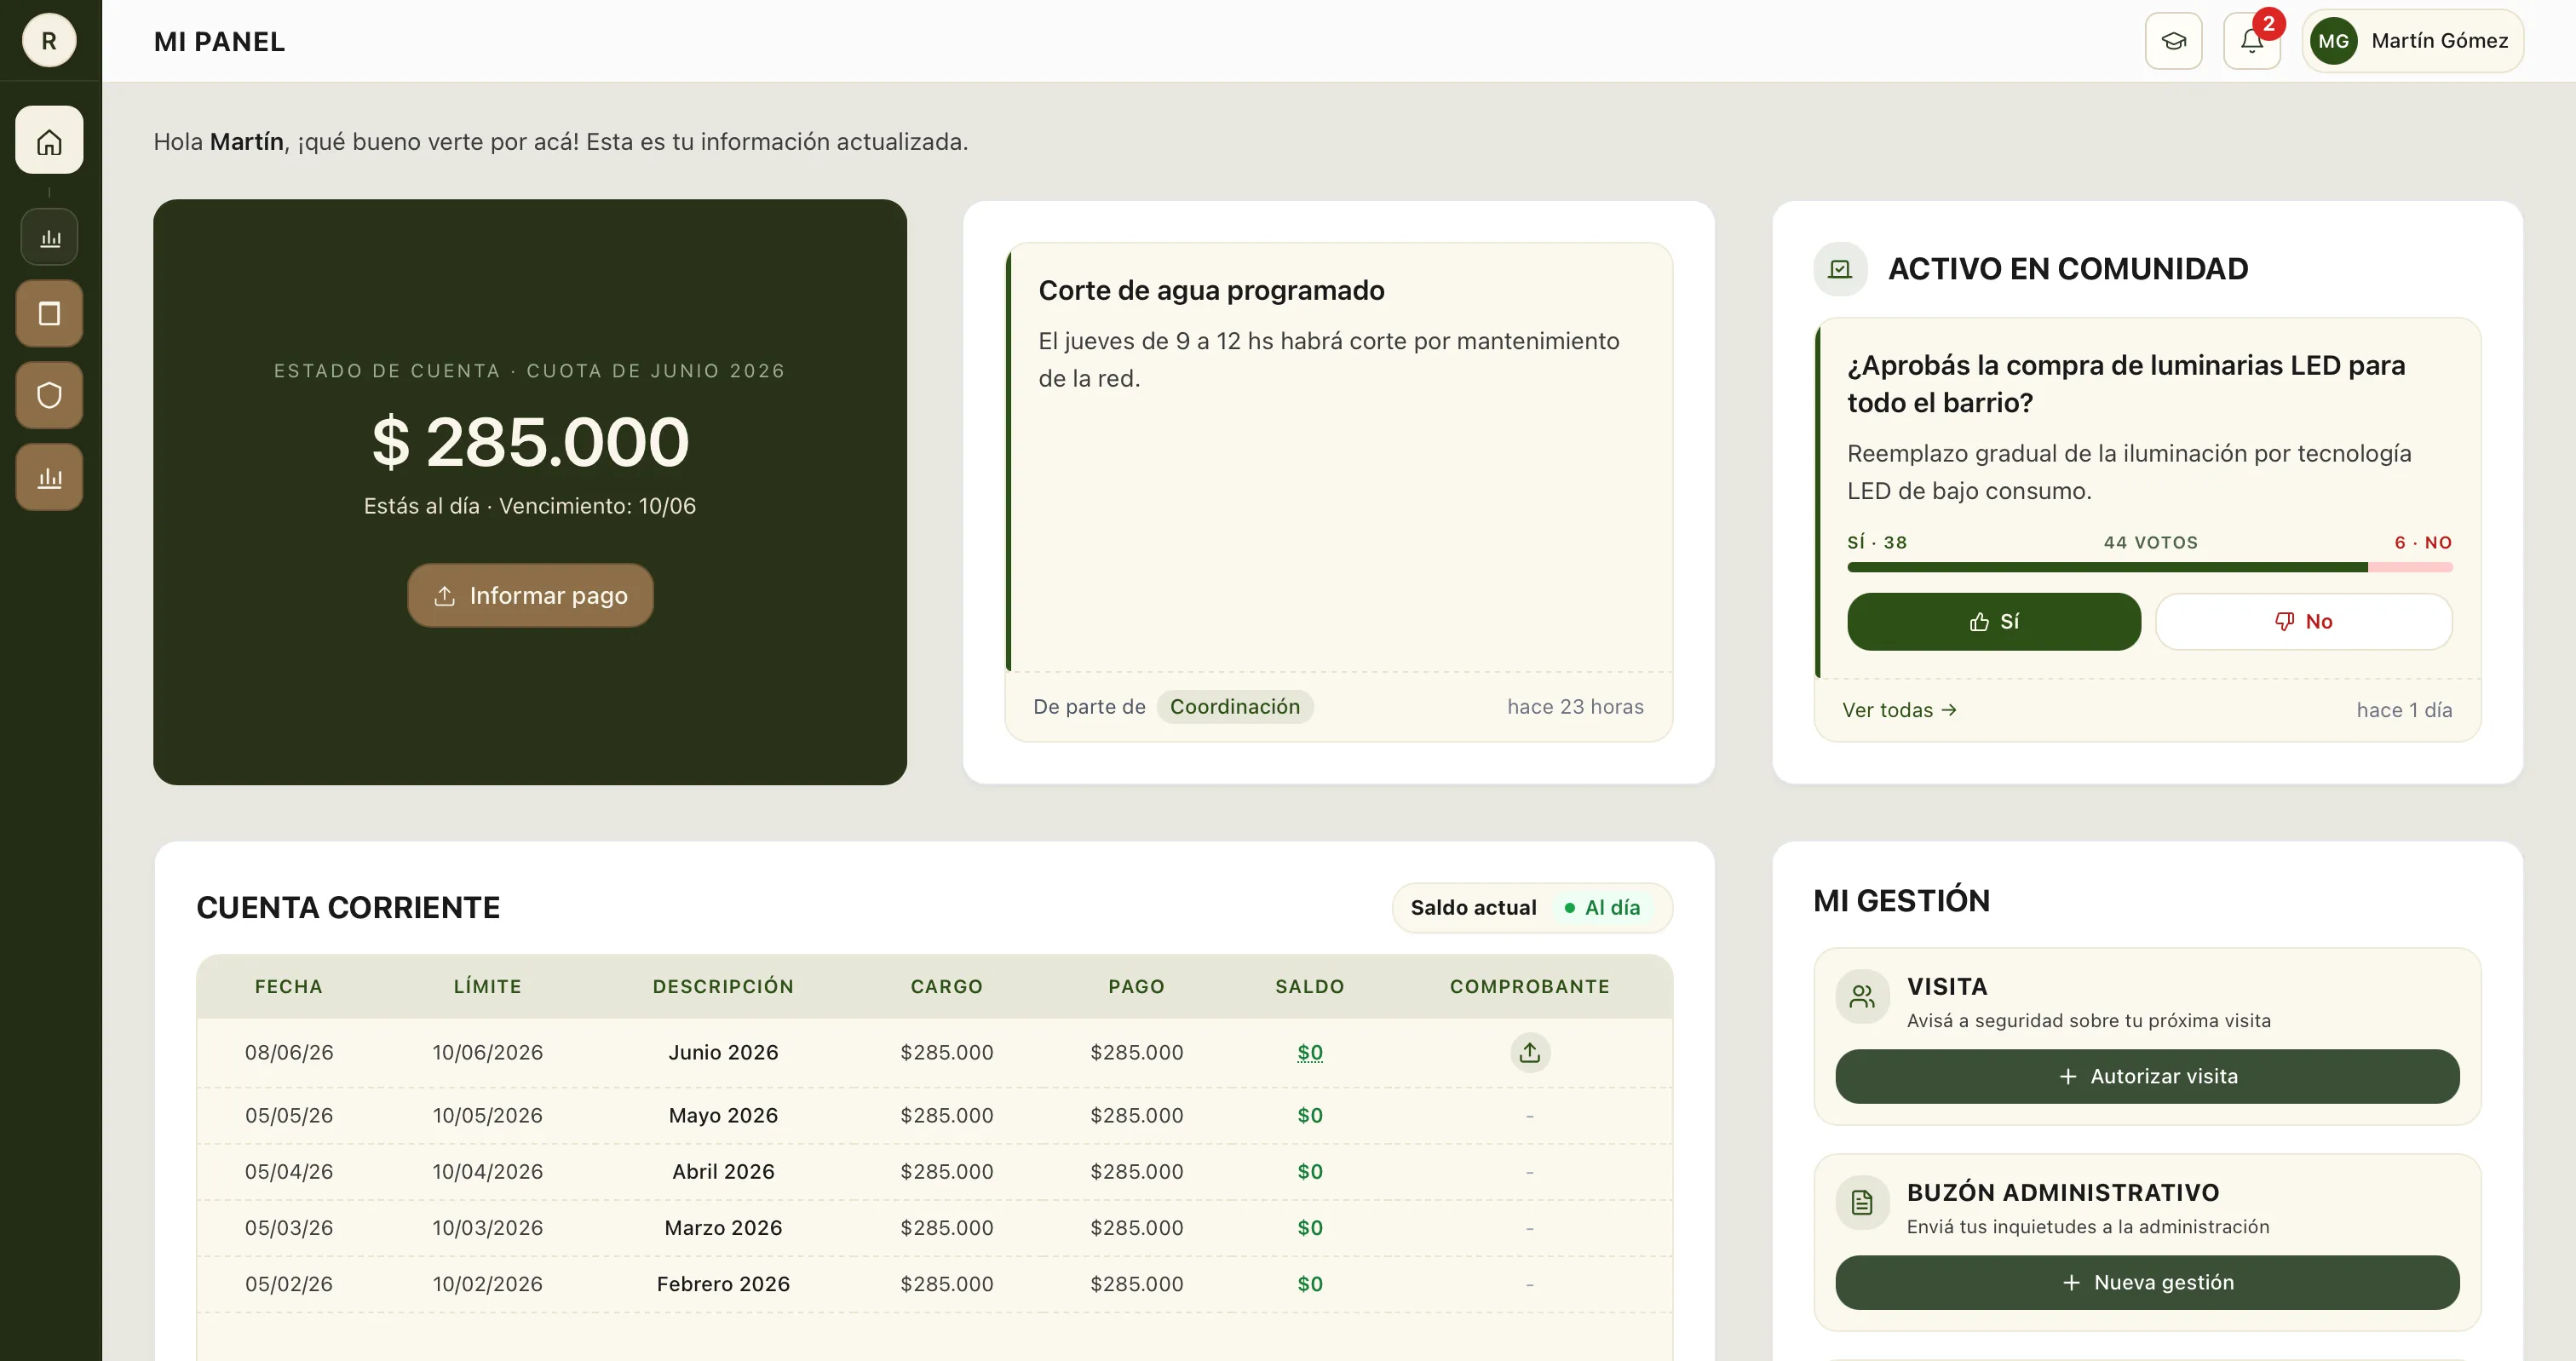This screenshot has width=2576, height=1361.
Task: Upload comprobante icon for Junio 2026
Action: point(1529,1052)
